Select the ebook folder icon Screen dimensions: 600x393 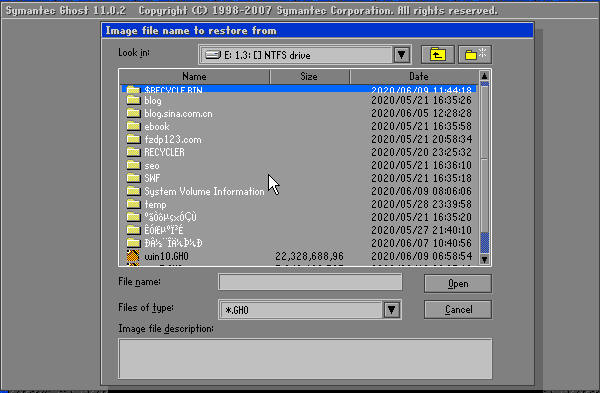click(133, 126)
